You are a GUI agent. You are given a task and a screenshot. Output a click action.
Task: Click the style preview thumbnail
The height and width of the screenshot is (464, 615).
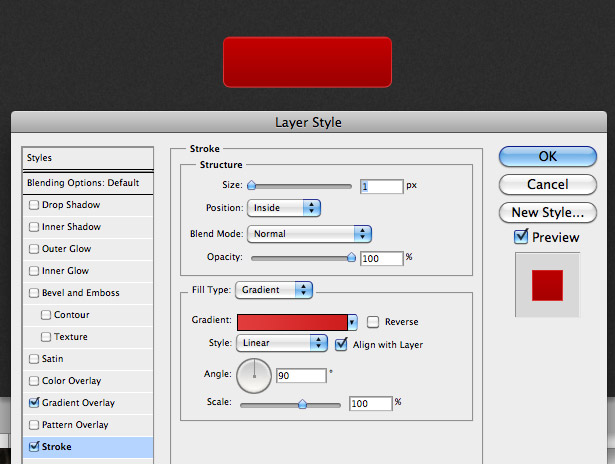pyautogui.click(x=547, y=285)
